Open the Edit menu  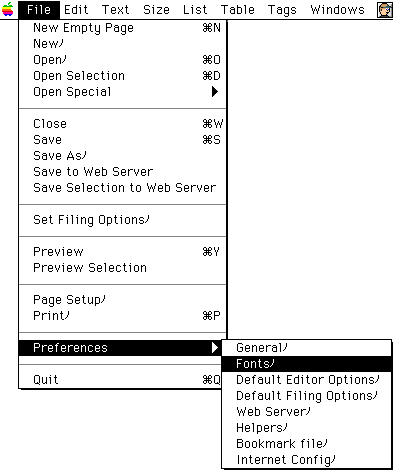[76, 10]
